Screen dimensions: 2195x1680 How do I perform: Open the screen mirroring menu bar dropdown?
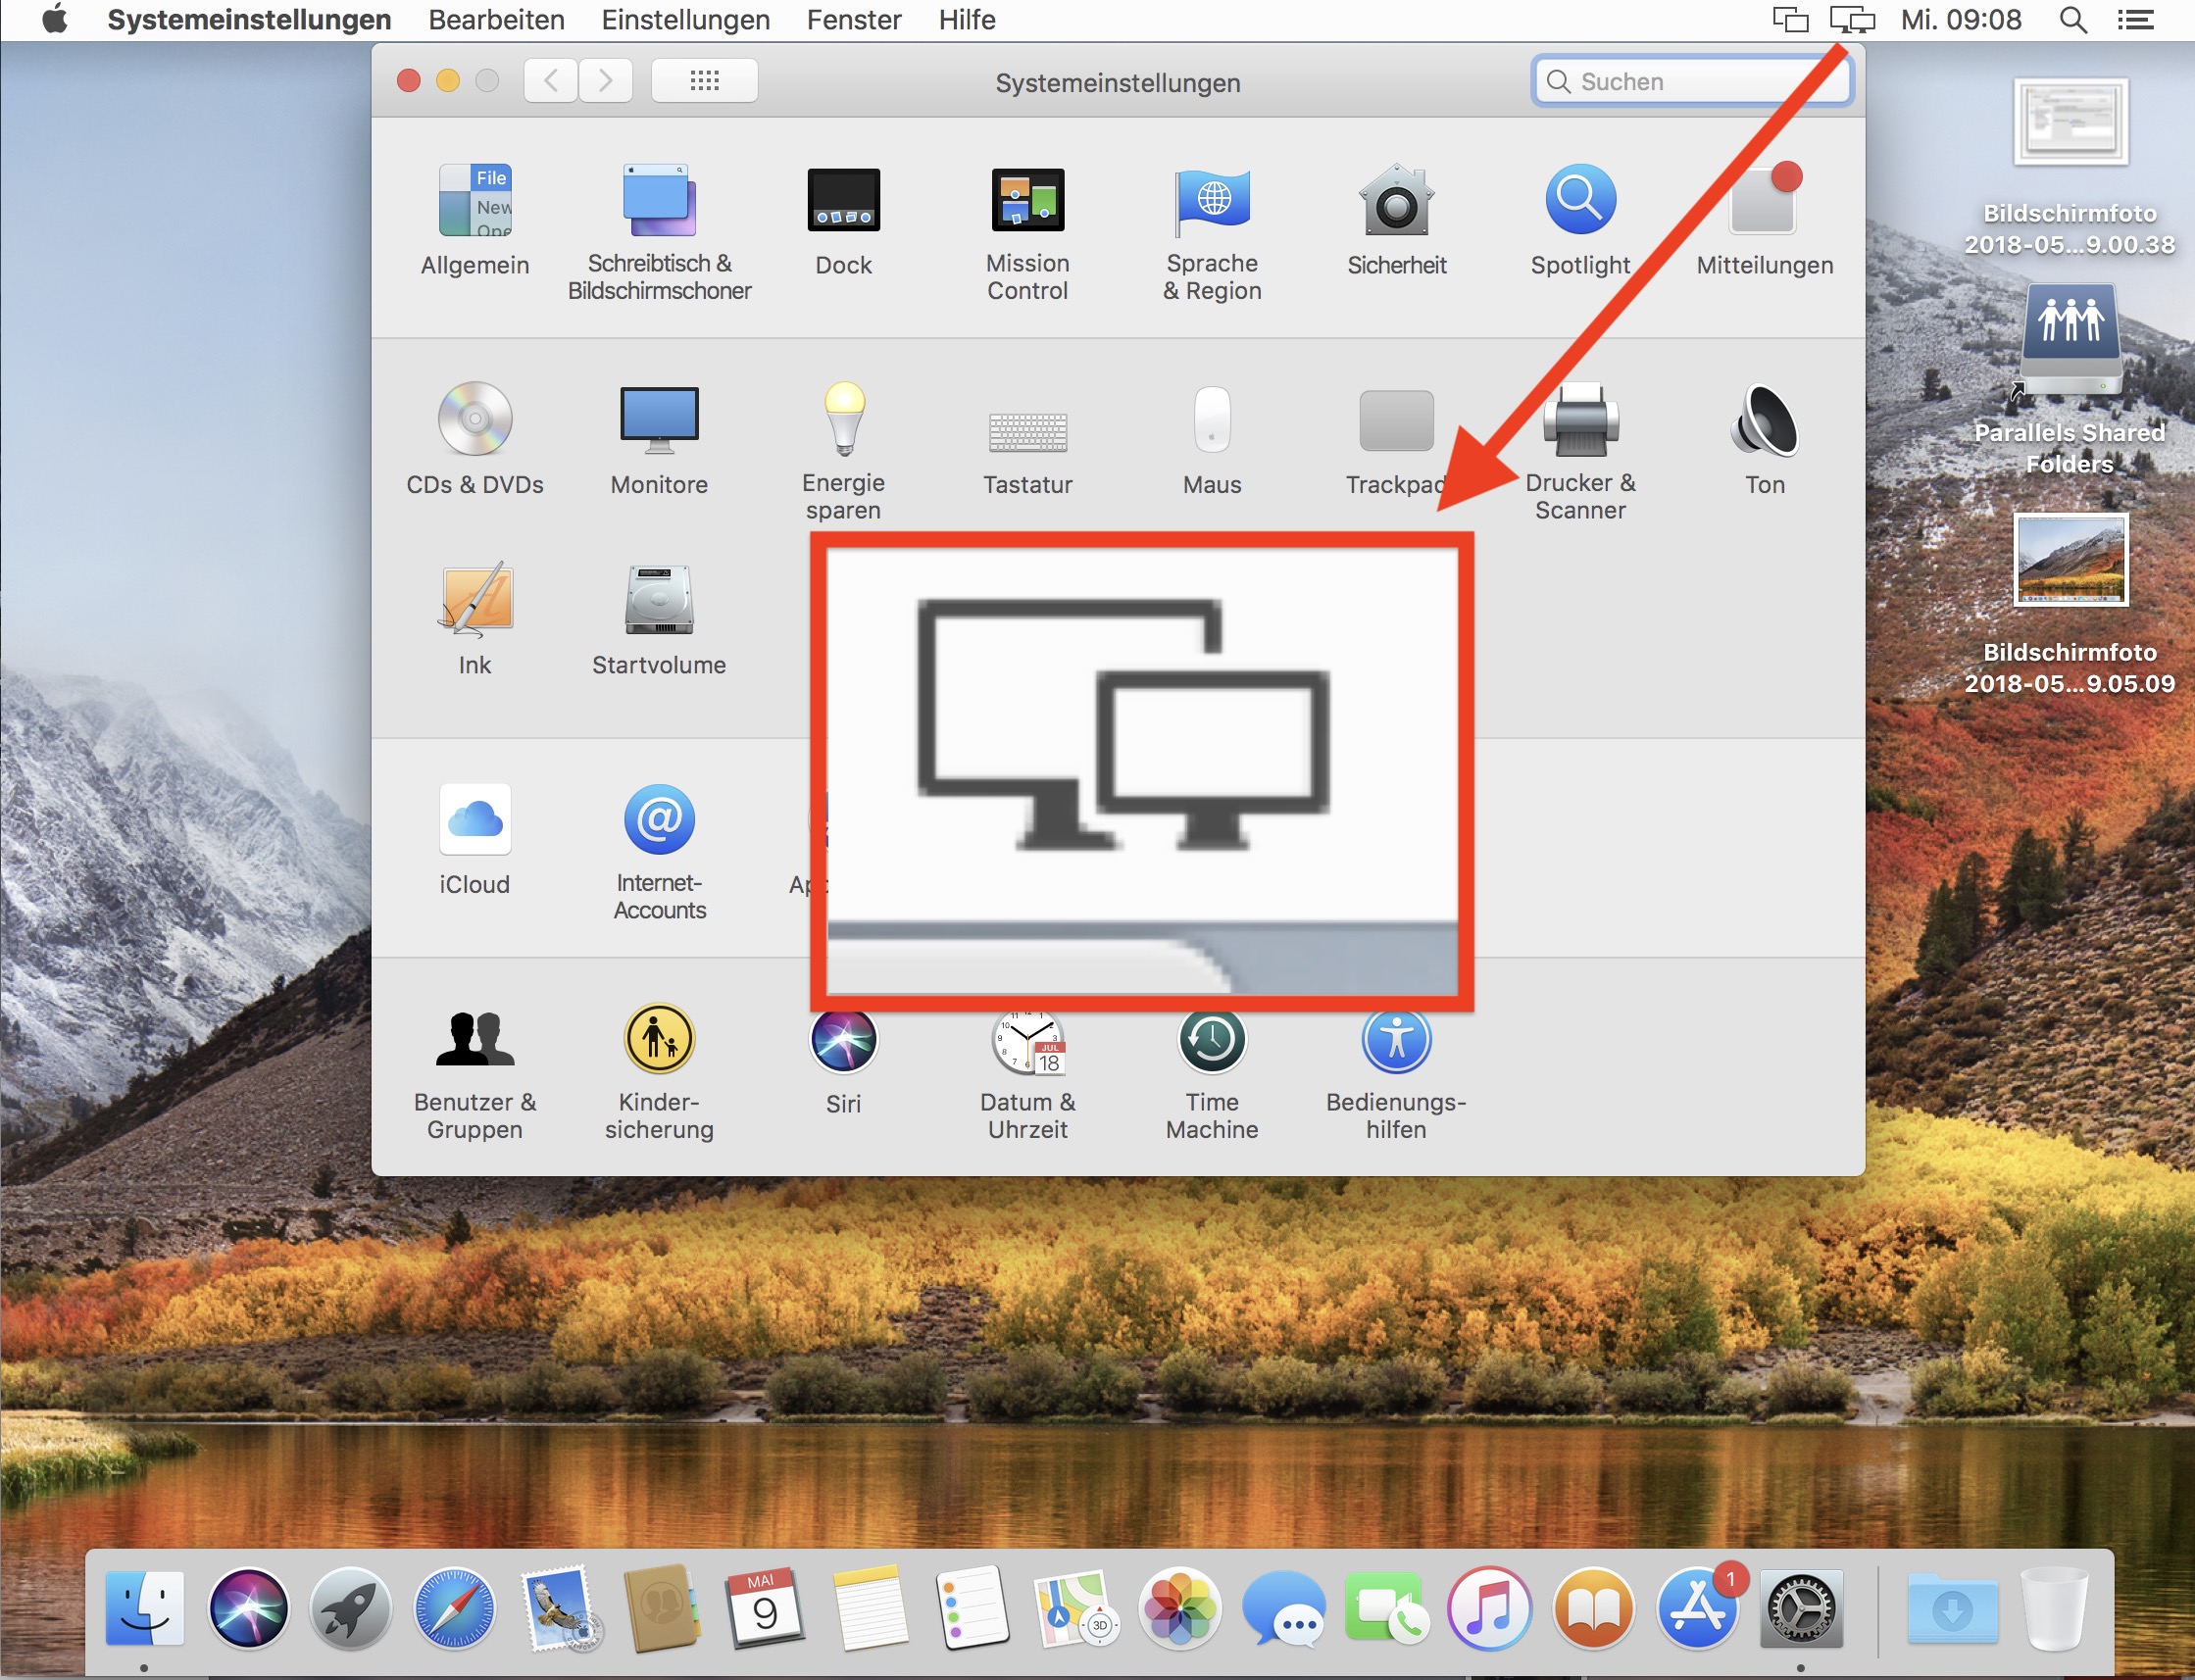1851,20
